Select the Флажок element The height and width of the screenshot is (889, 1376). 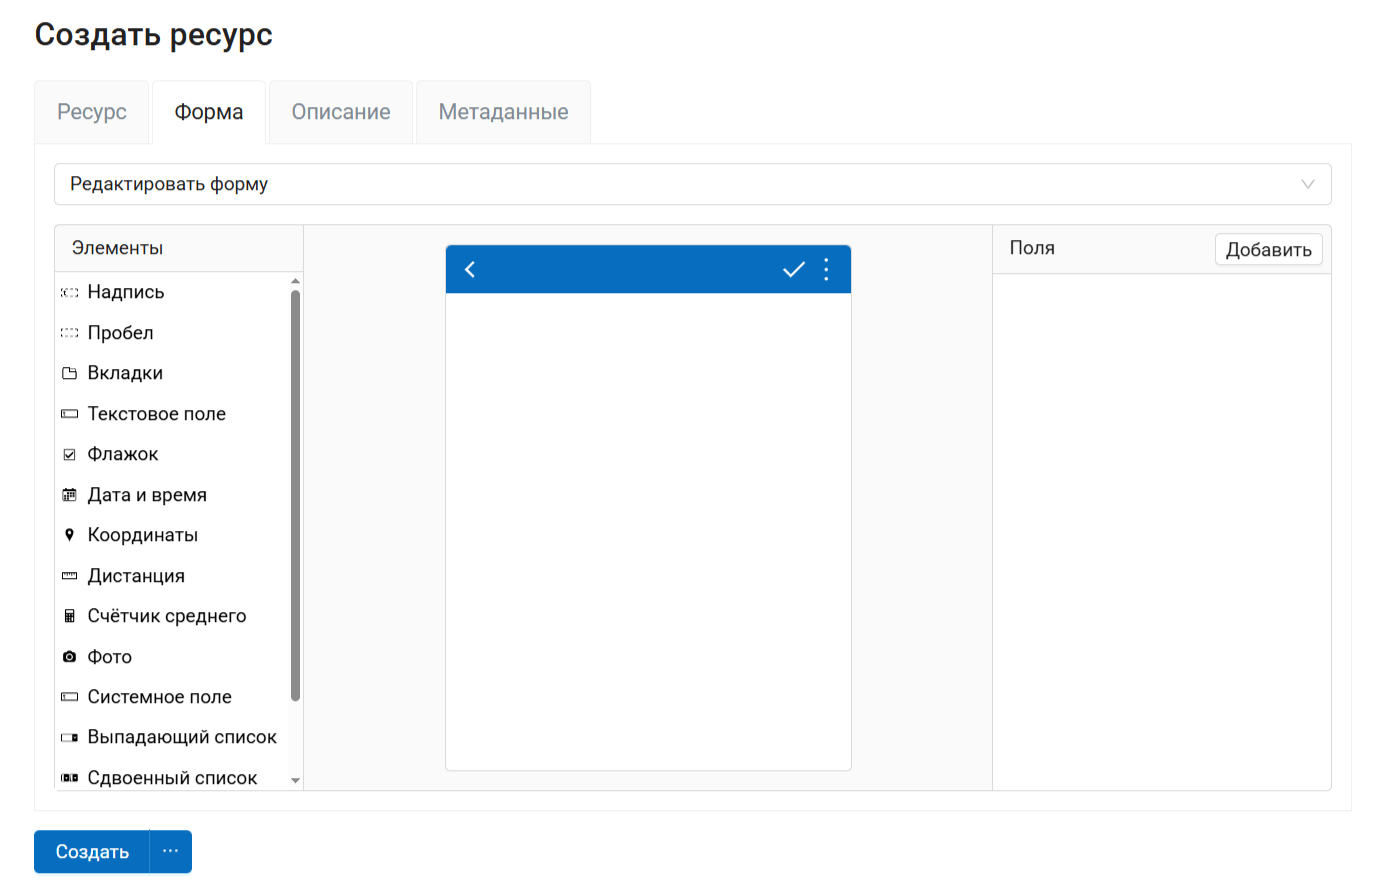pos(120,453)
